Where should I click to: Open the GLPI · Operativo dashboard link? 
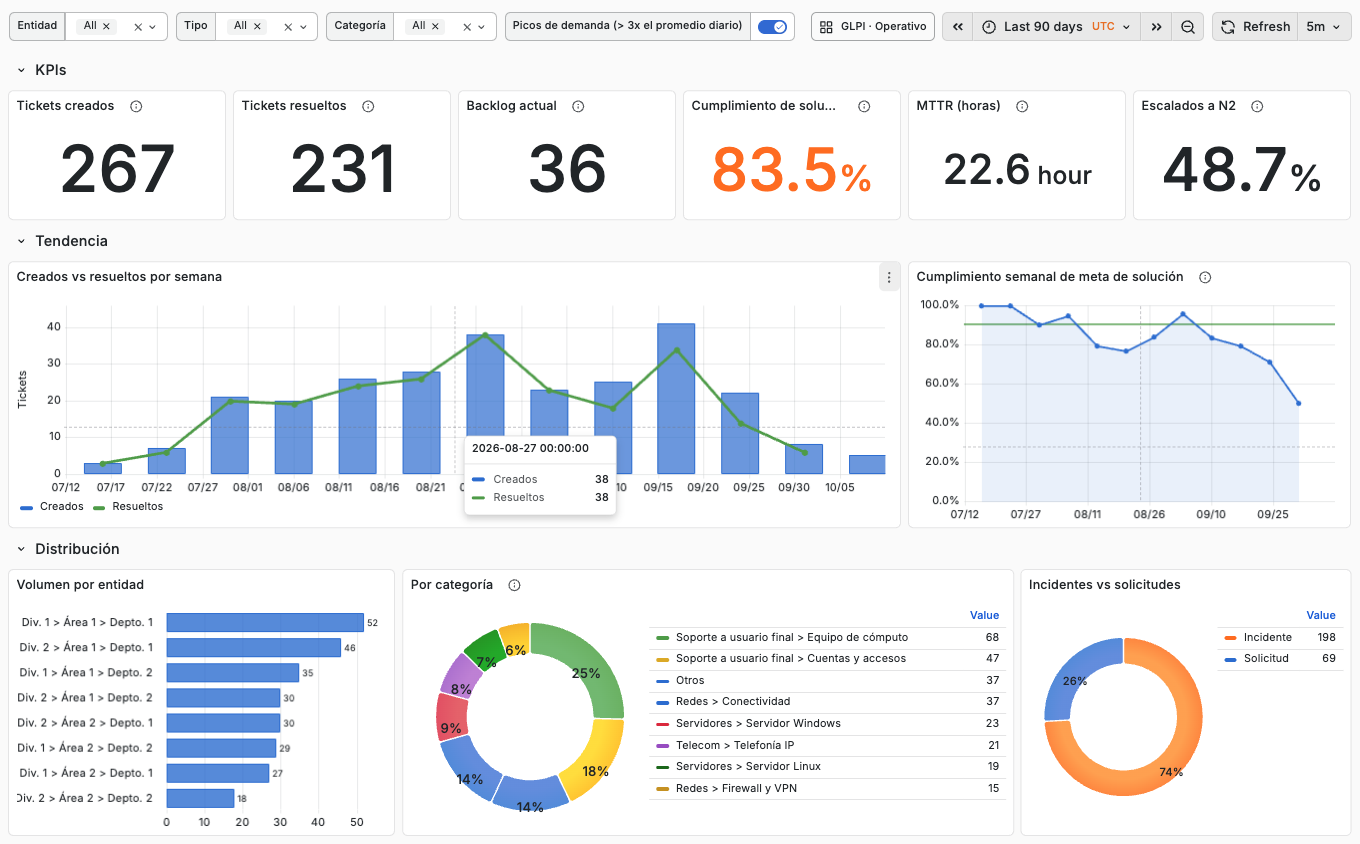coord(873,27)
